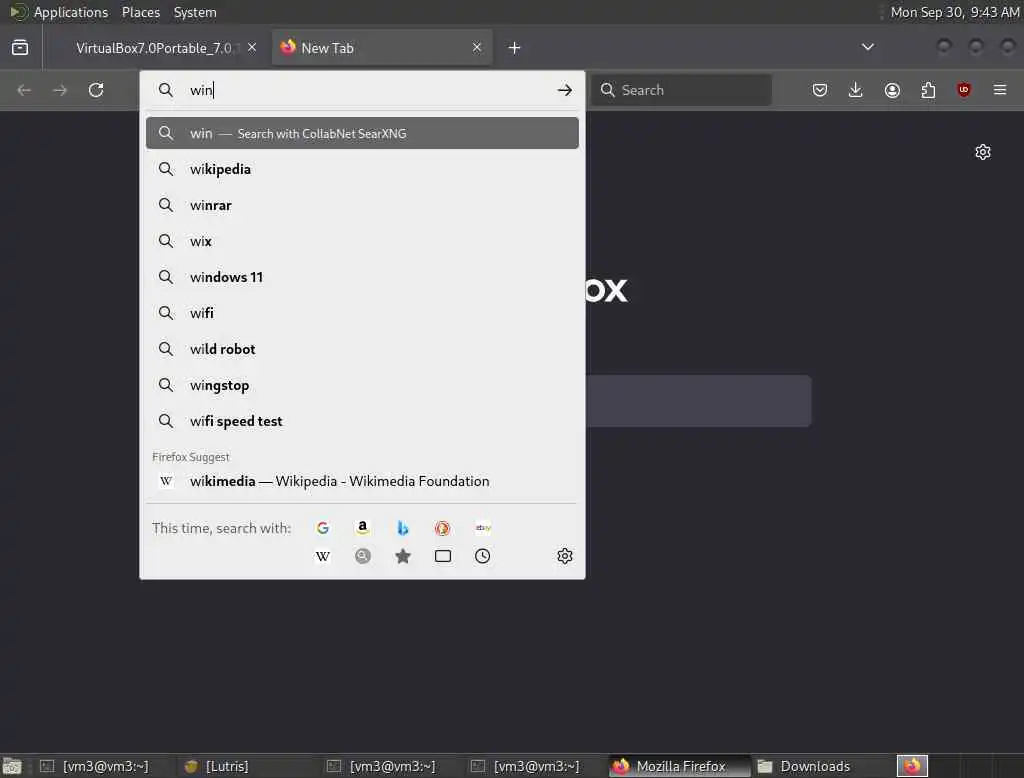Search this time with eBay

coord(483,528)
